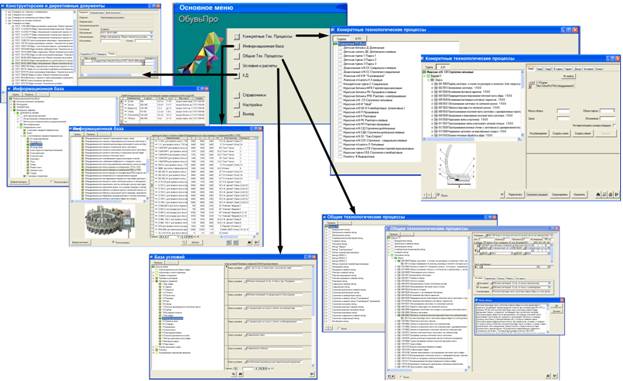Switch to the Дерево tab in Конкретные технологические процессы

click(430, 67)
